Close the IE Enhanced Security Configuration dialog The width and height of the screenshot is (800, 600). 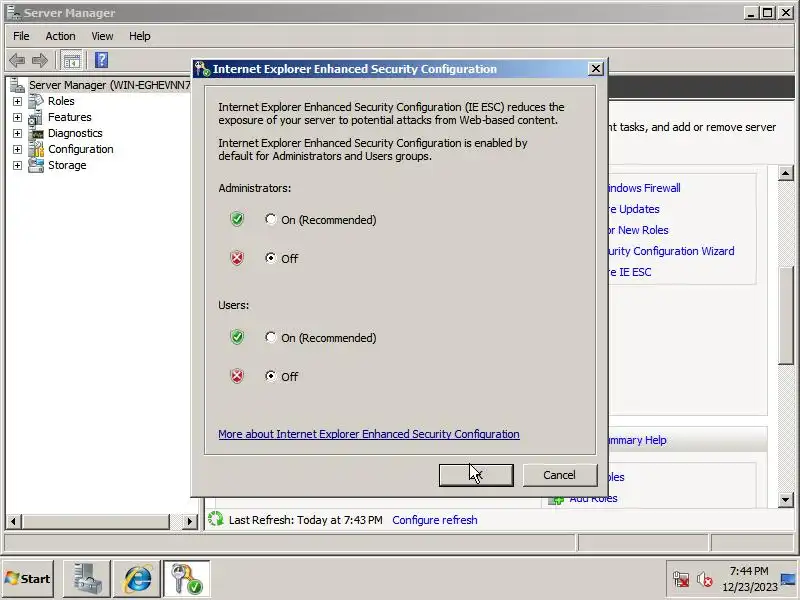pos(595,68)
